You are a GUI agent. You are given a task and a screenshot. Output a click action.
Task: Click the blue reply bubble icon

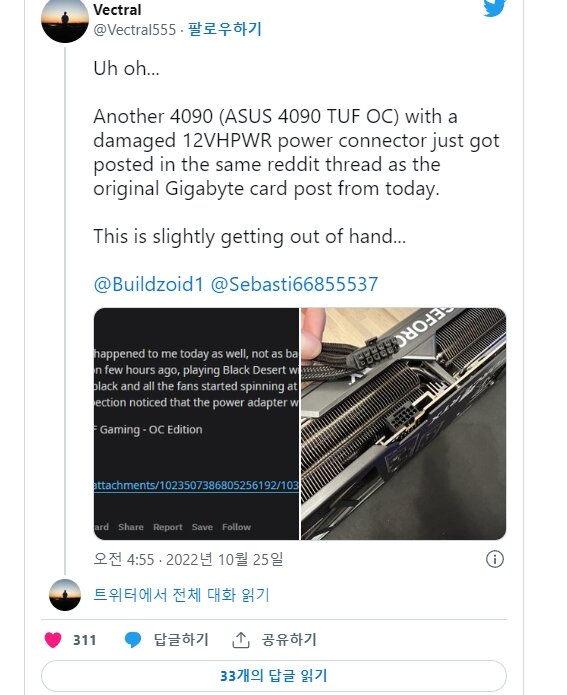133,640
